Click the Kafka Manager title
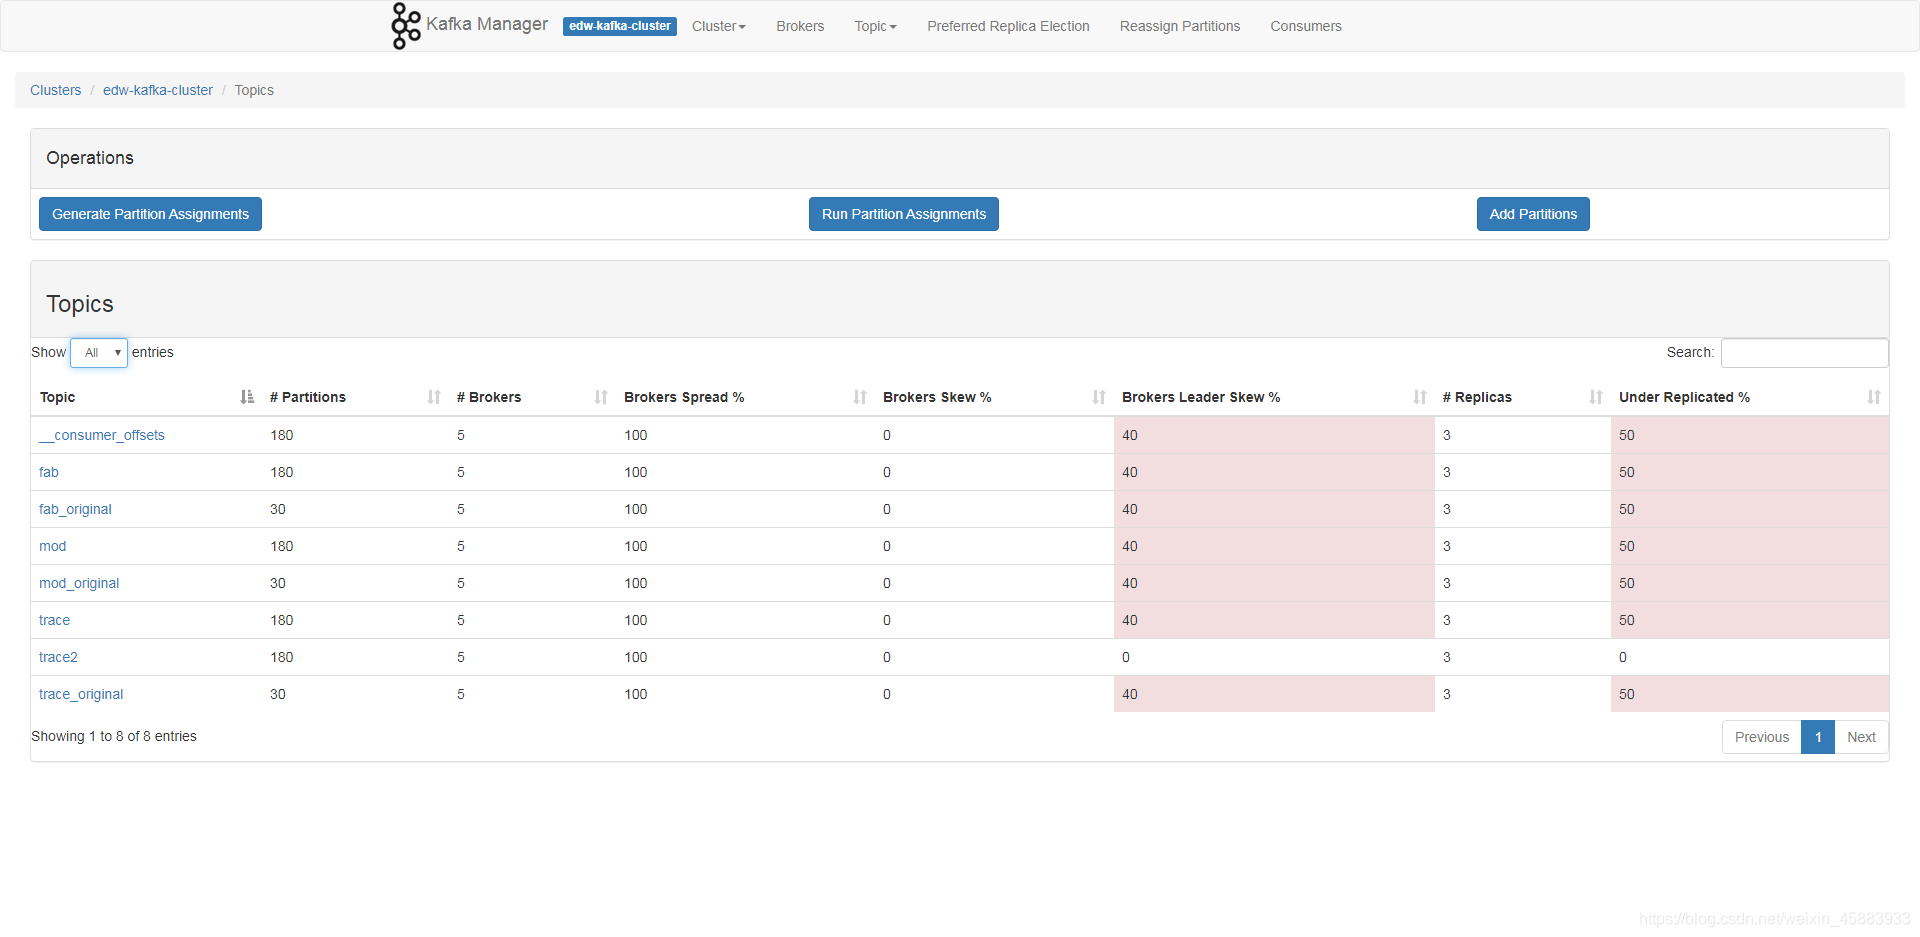1920x937 pixels. point(487,24)
